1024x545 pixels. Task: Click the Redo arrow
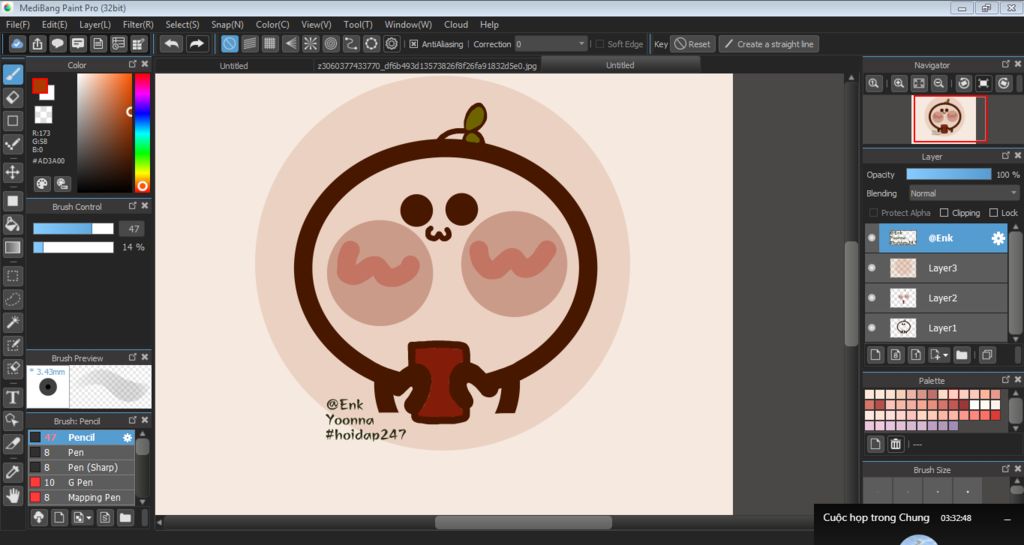point(196,44)
